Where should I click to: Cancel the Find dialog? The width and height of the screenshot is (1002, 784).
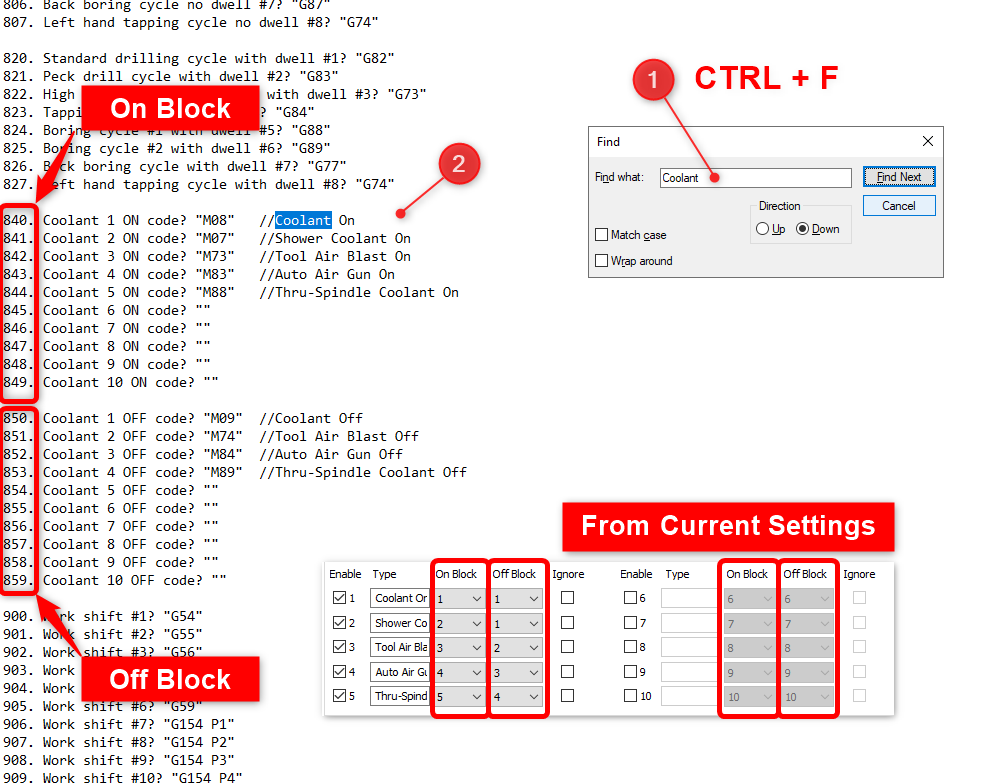coord(898,206)
